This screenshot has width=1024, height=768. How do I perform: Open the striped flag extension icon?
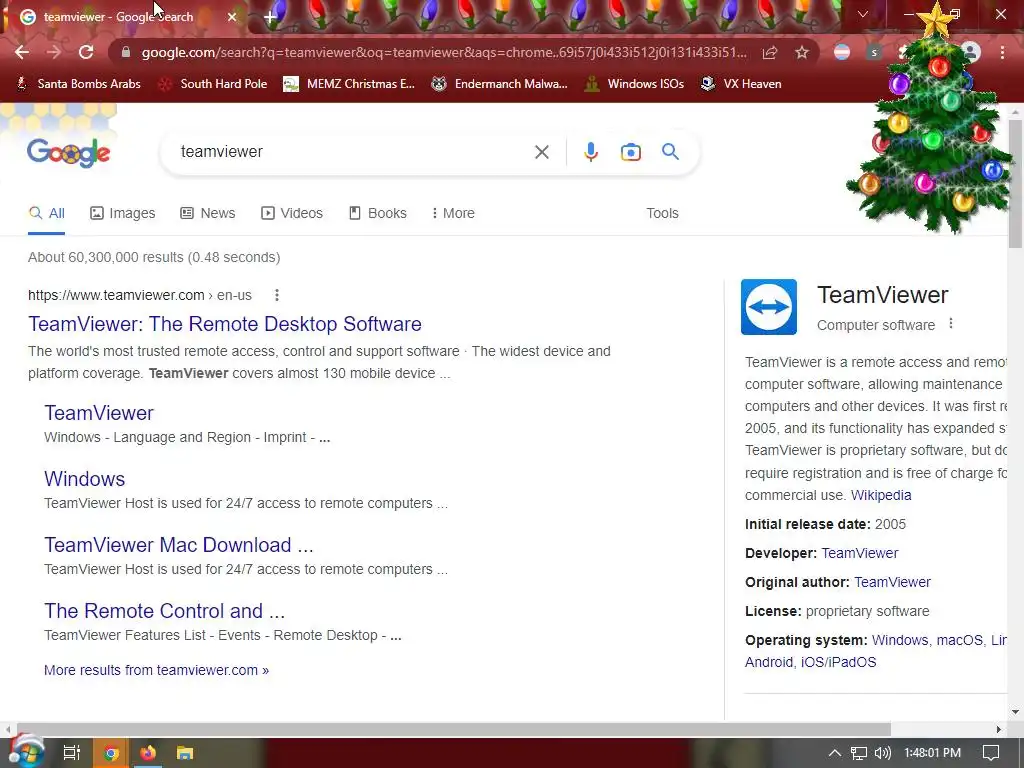click(x=842, y=52)
